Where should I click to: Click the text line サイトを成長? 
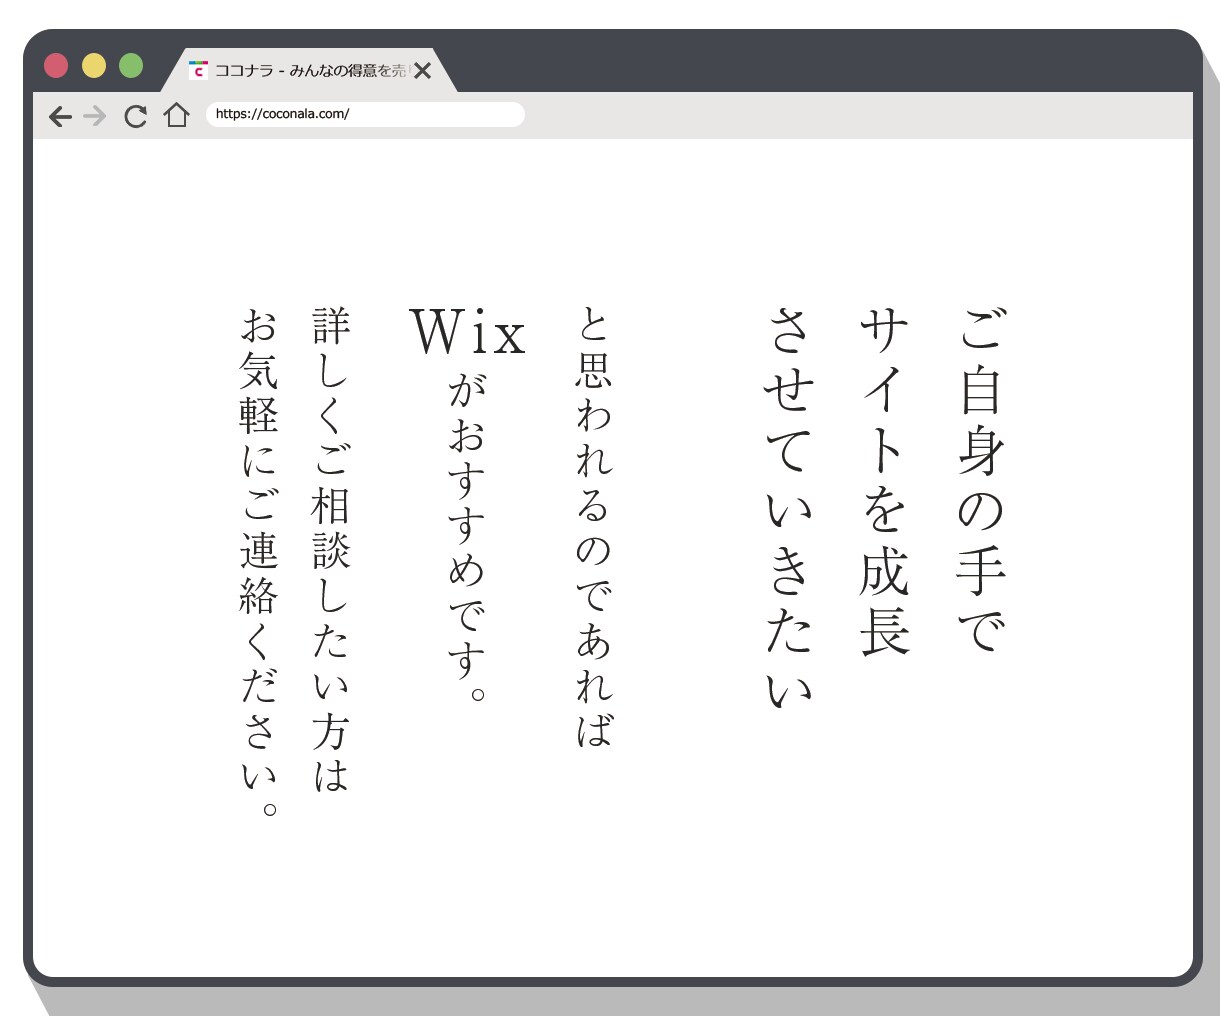pyautogui.click(x=884, y=480)
